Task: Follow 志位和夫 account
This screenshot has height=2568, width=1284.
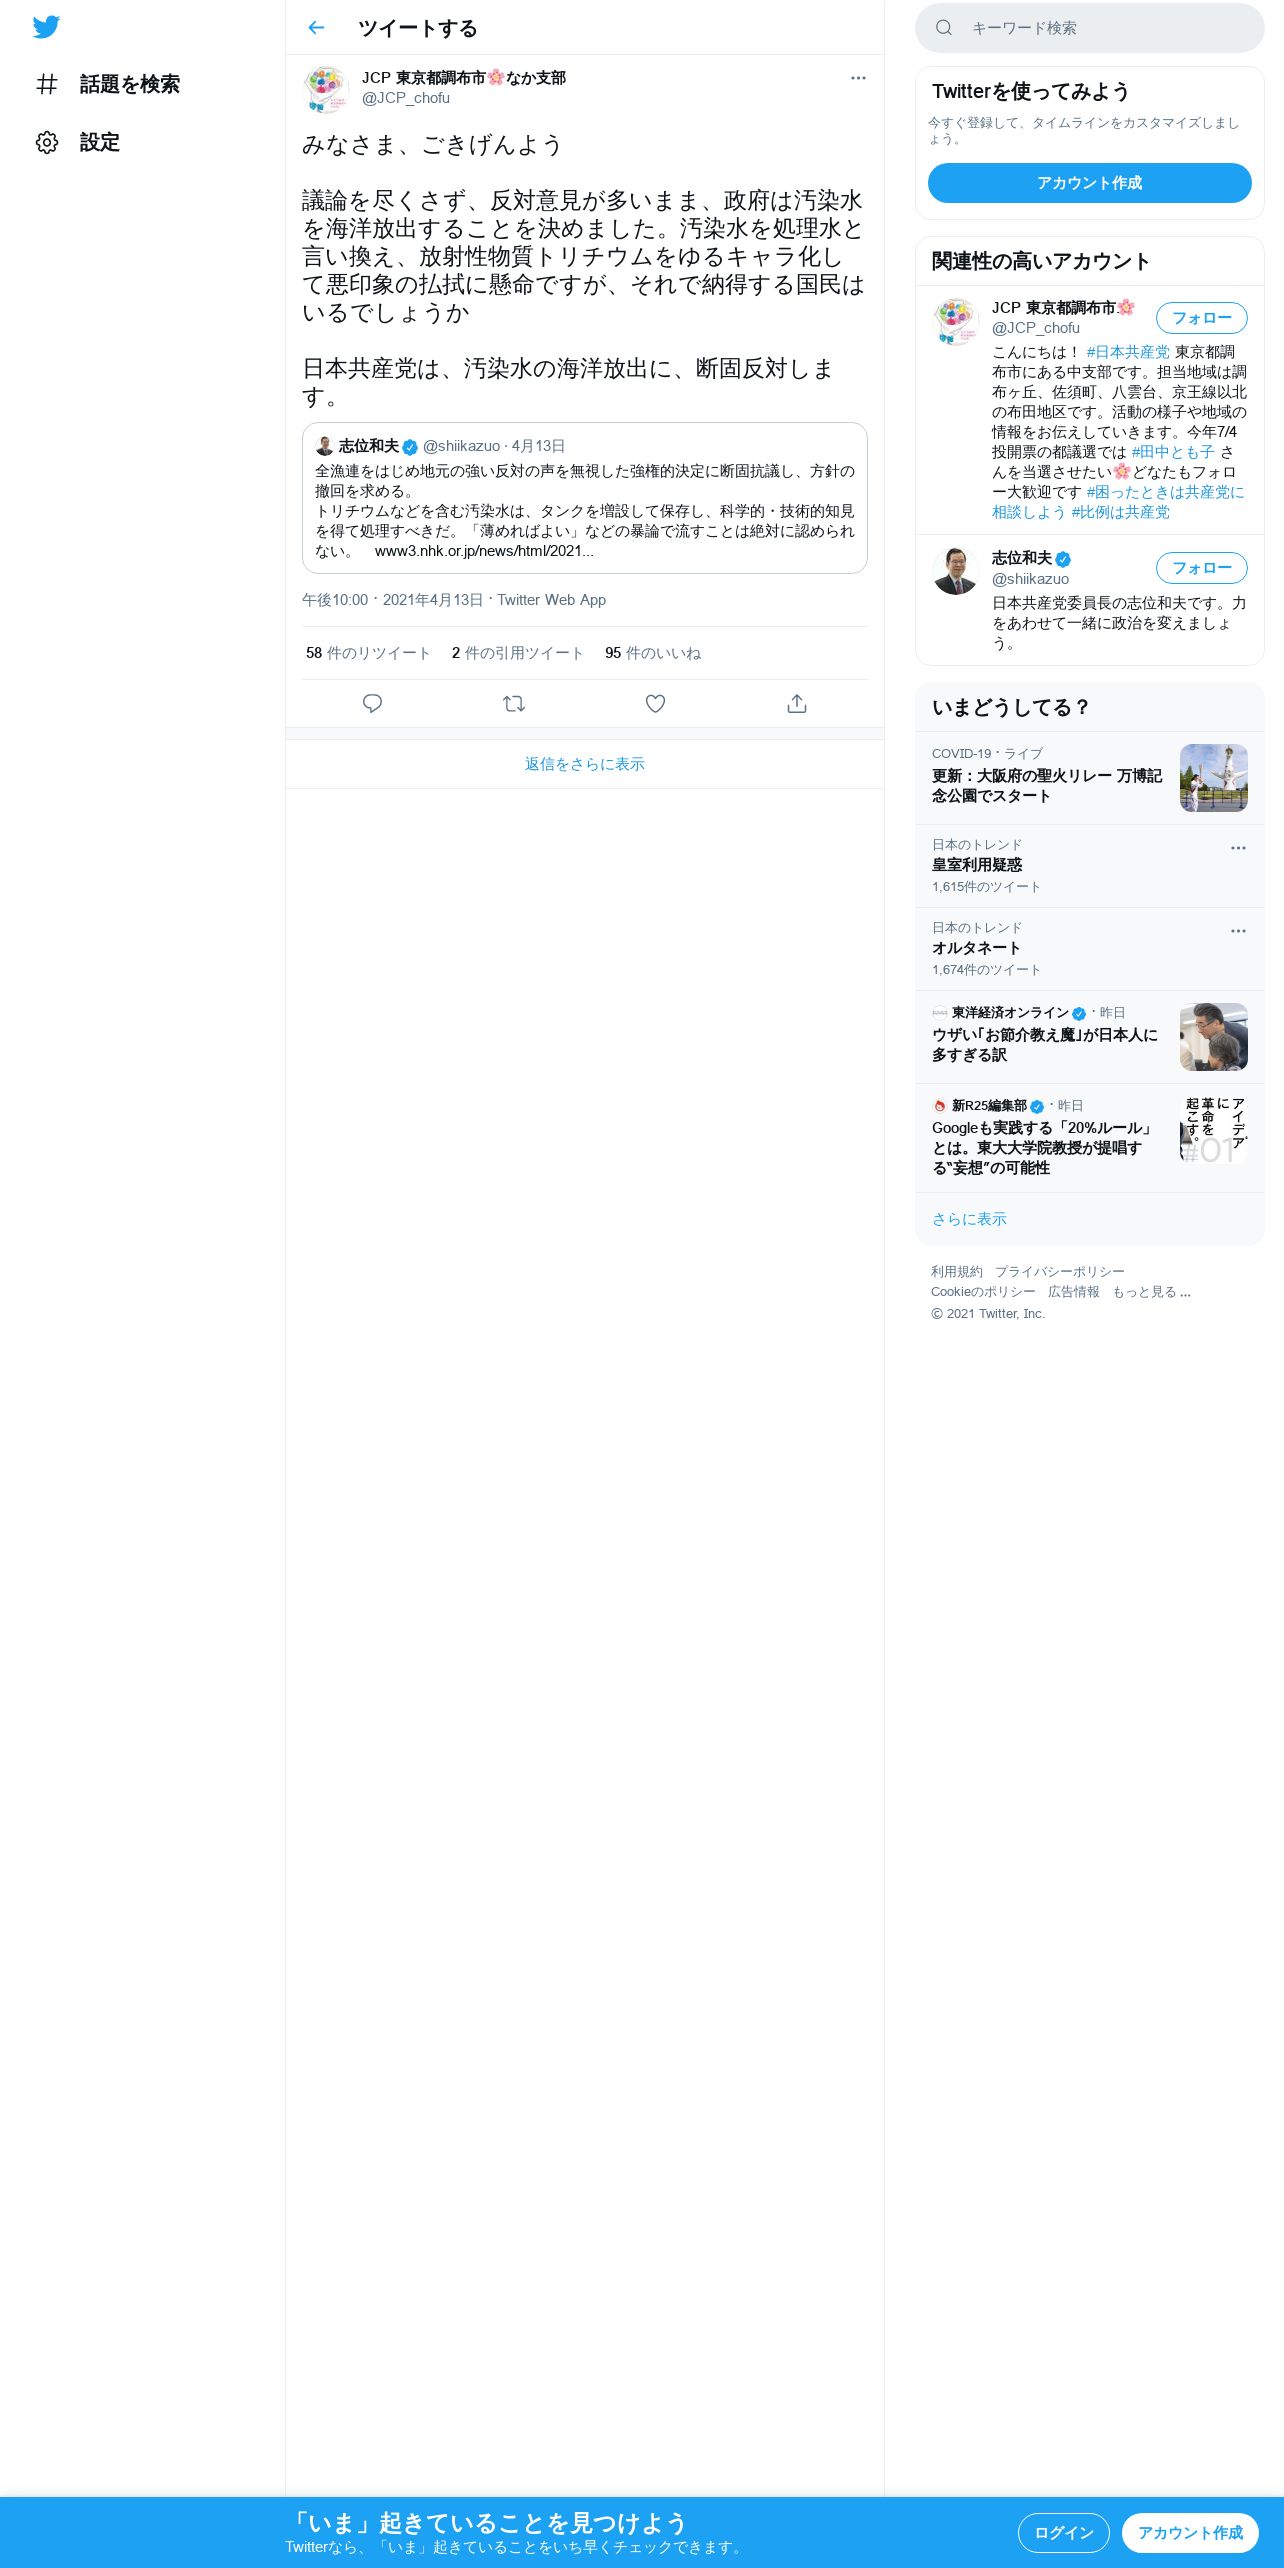Action: pyautogui.click(x=1202, y=568)
